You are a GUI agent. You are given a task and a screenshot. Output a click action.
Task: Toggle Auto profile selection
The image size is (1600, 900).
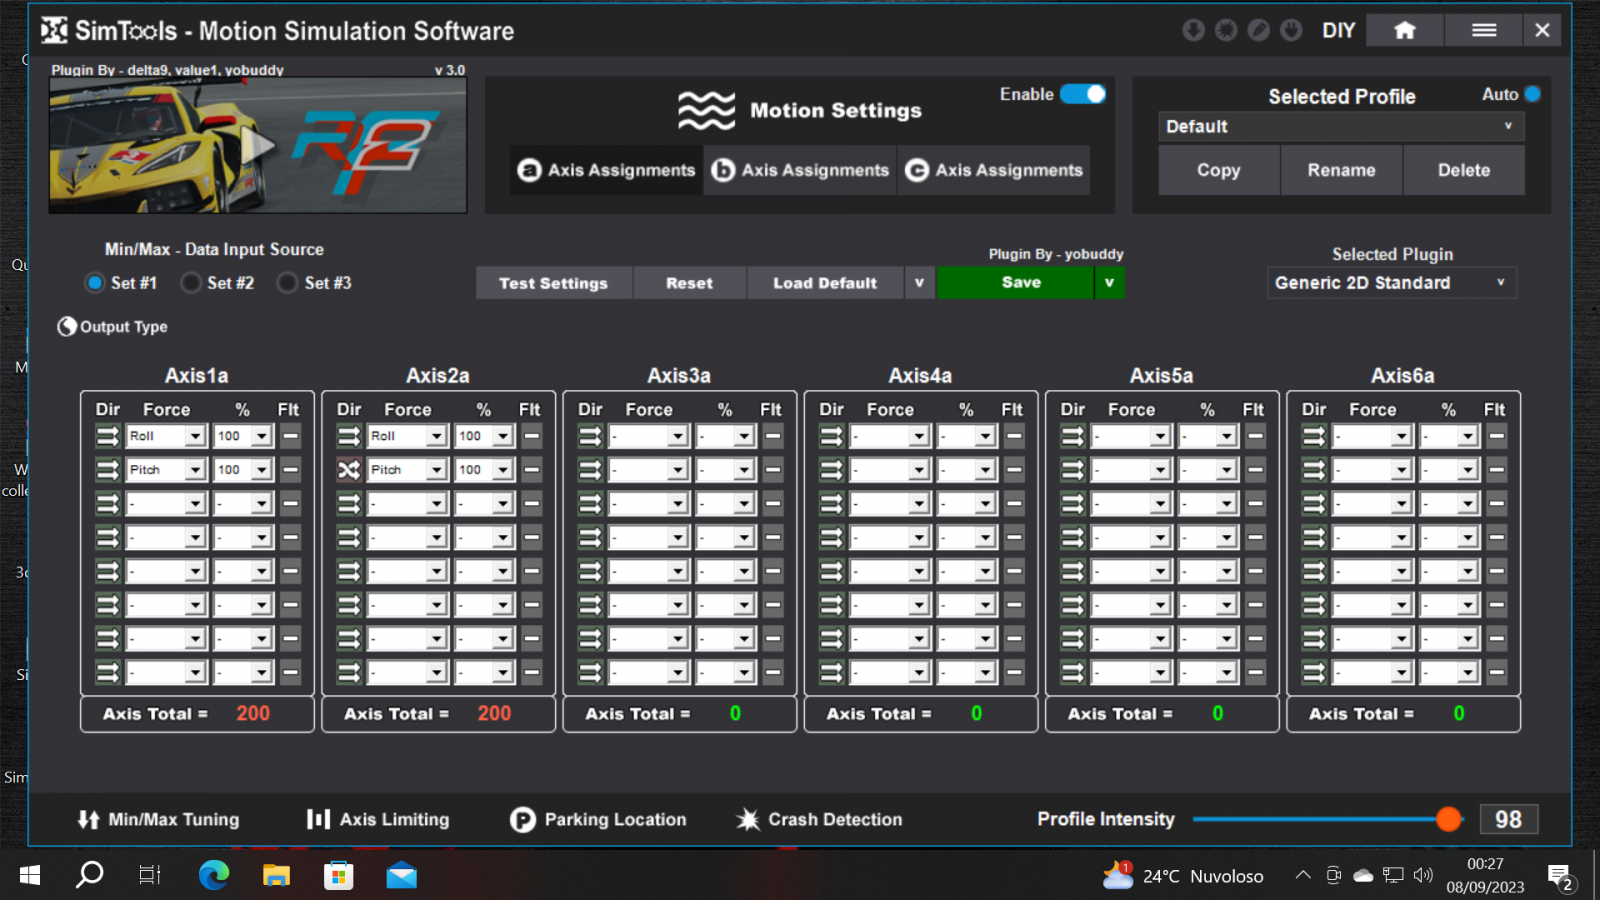1532,94
